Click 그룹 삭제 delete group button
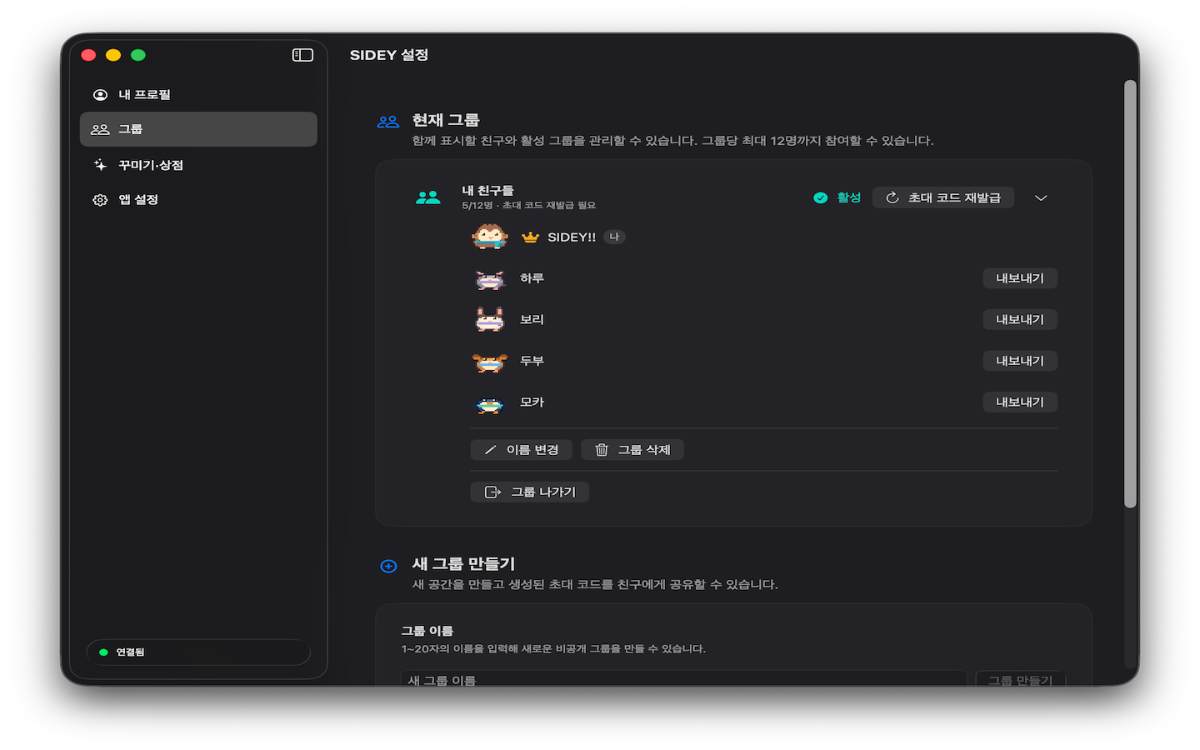This screenshot has height=750, width=1200. pos(632,450)
